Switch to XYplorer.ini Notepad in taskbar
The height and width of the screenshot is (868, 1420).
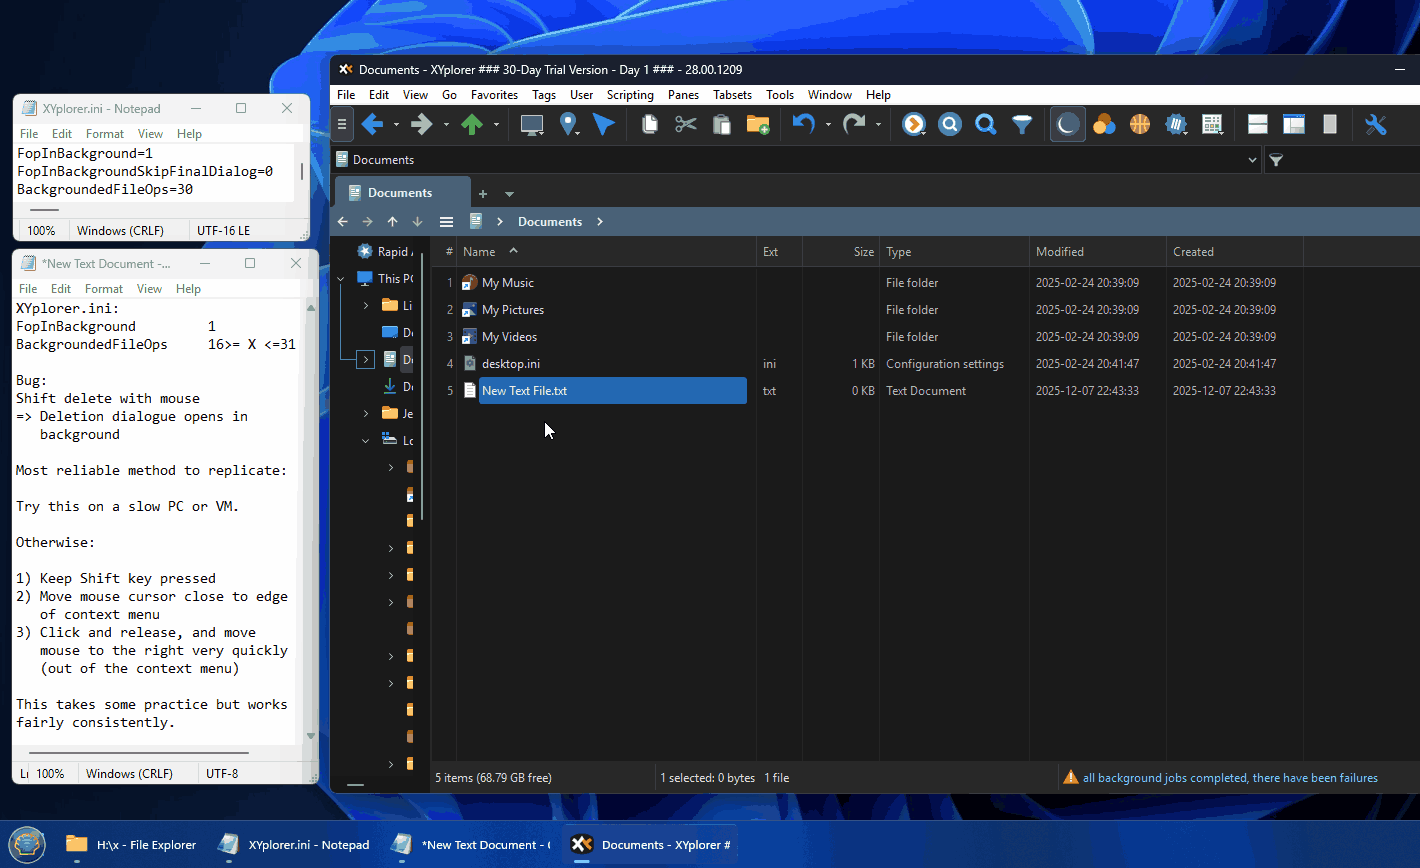[297, 845]
